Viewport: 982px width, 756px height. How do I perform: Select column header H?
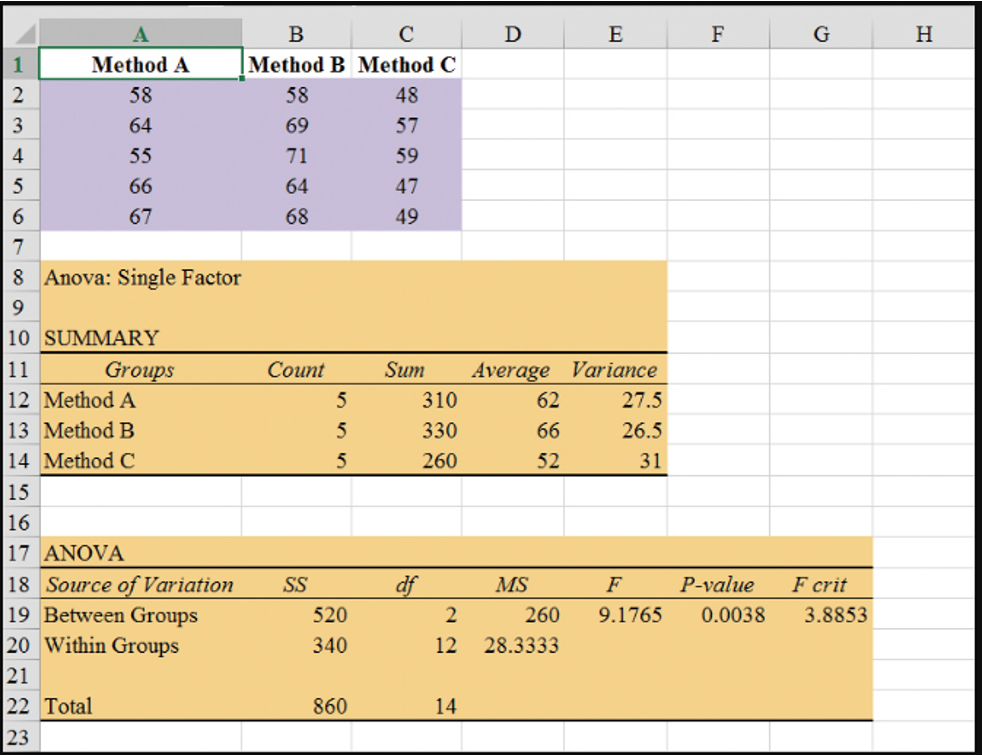pyautogui.click(x=922, y=33)
